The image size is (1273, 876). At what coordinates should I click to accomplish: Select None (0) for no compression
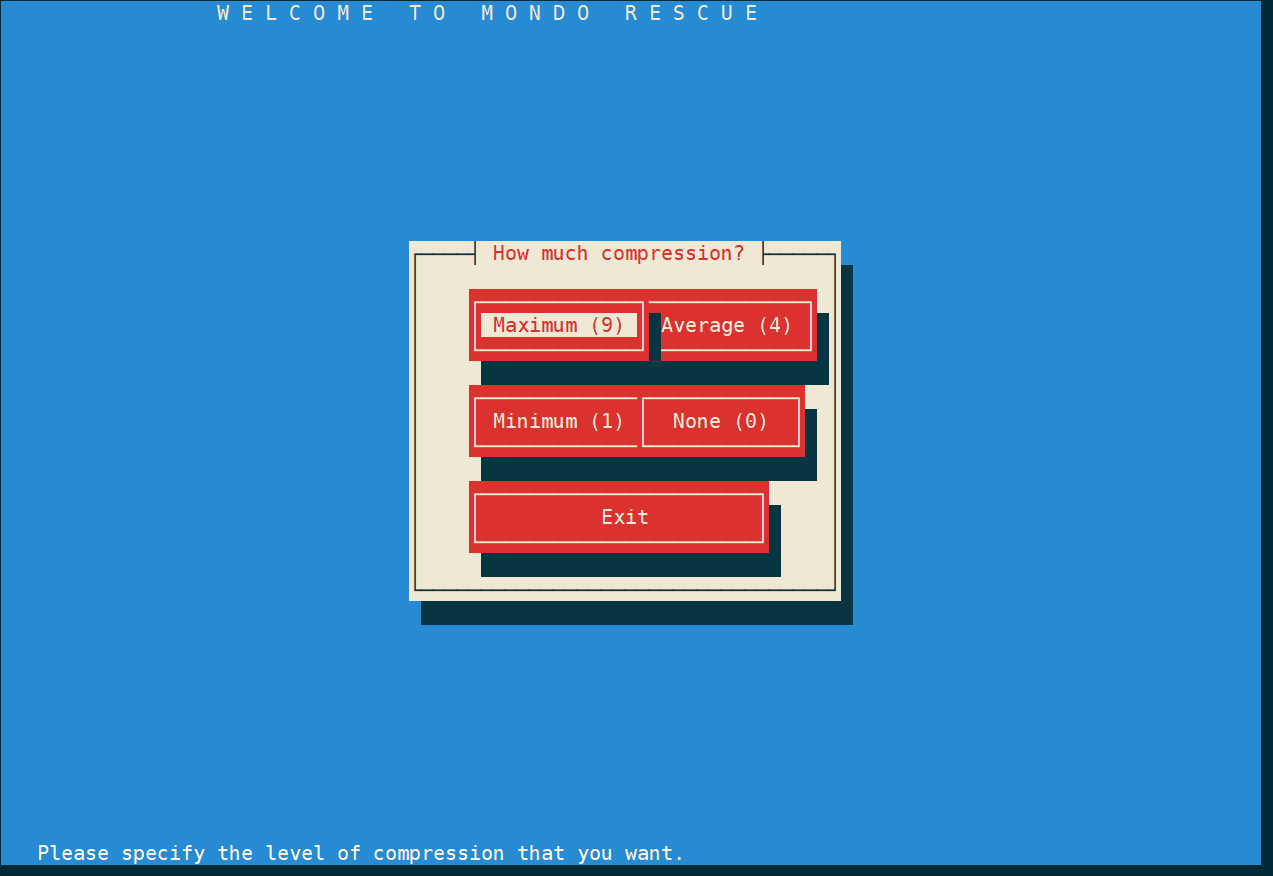pos(720,421)
